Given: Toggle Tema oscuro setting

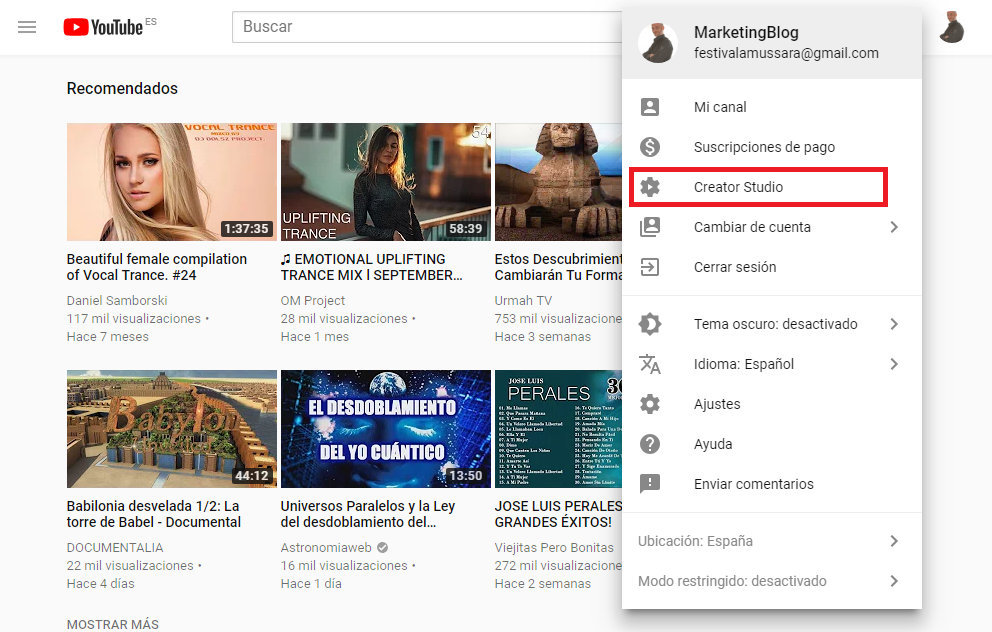Looking at the screenshot, I should coord(775,324).
